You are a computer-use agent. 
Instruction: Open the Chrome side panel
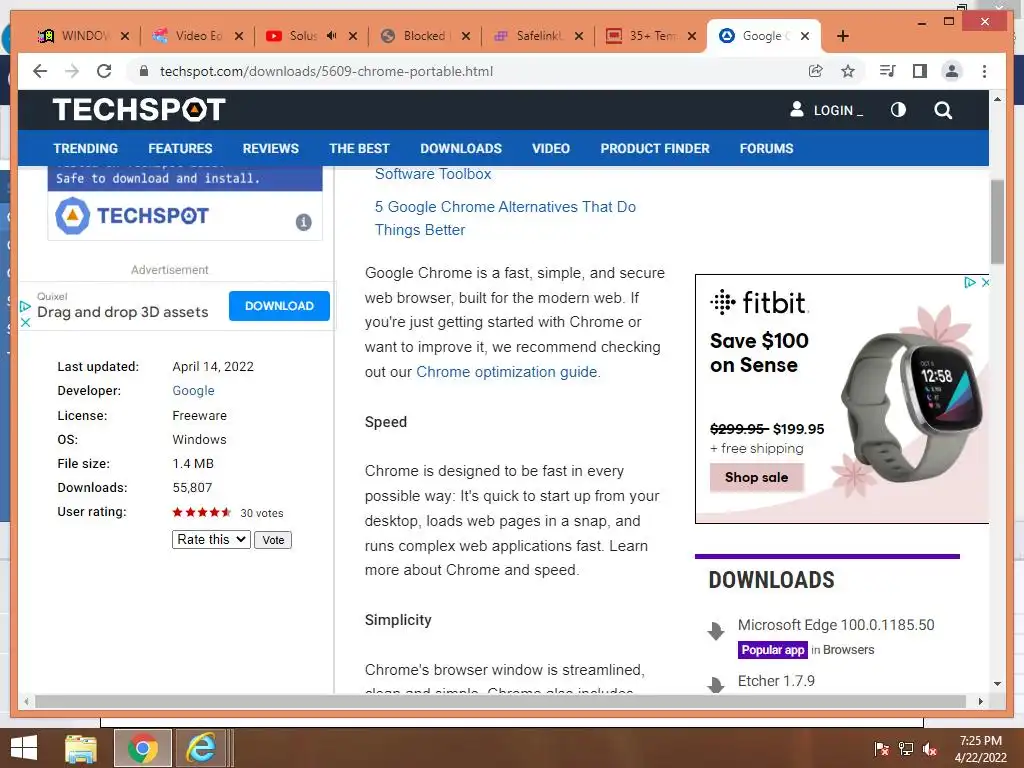tap(920, 71)
